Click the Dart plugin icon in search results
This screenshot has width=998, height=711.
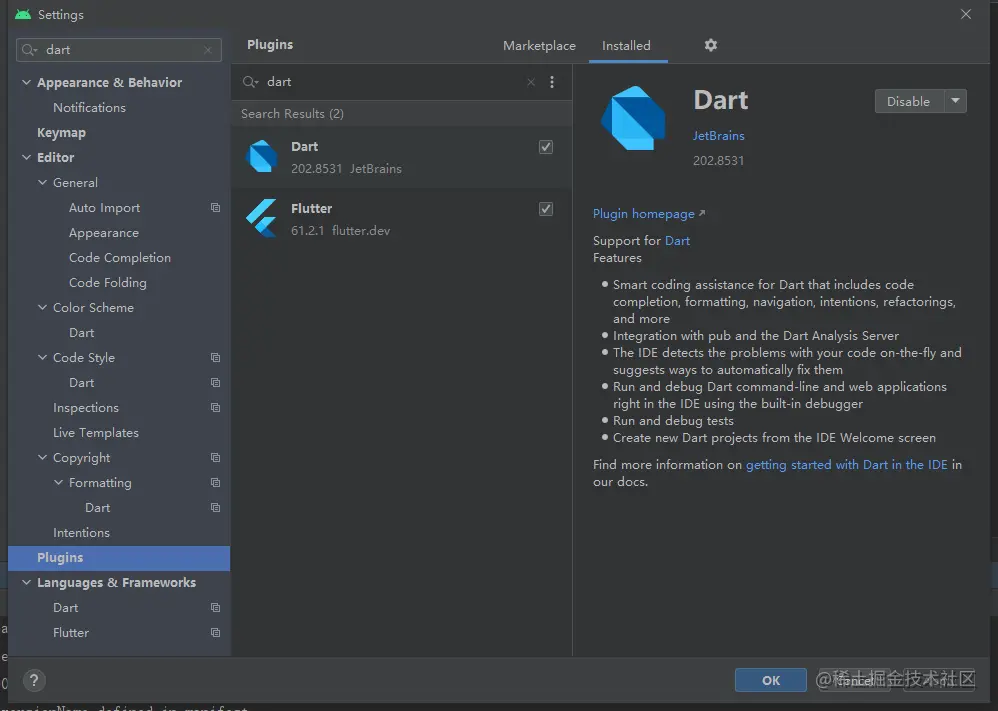coord(263,157)
